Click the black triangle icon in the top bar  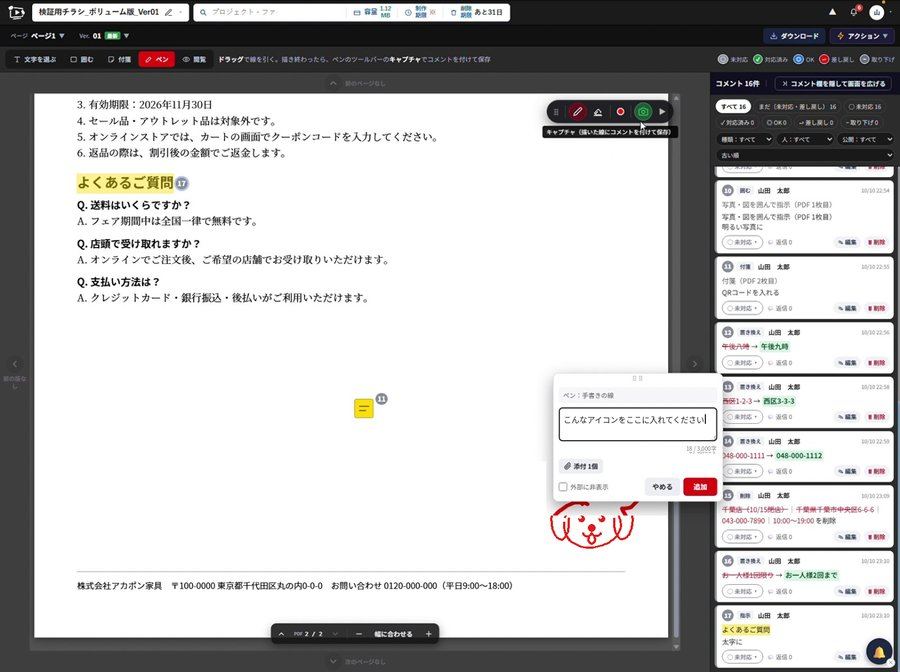(x=832, y=12)
